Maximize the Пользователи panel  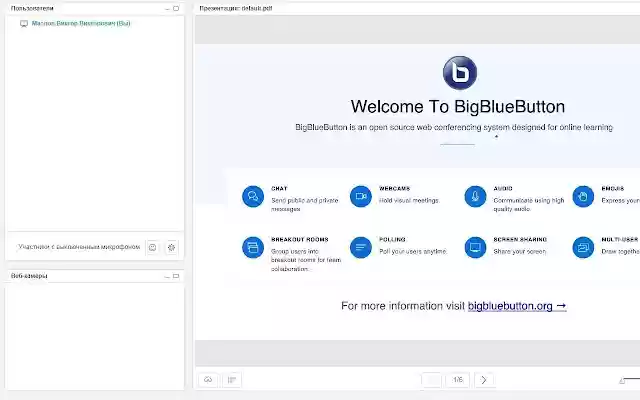[176, 9]
